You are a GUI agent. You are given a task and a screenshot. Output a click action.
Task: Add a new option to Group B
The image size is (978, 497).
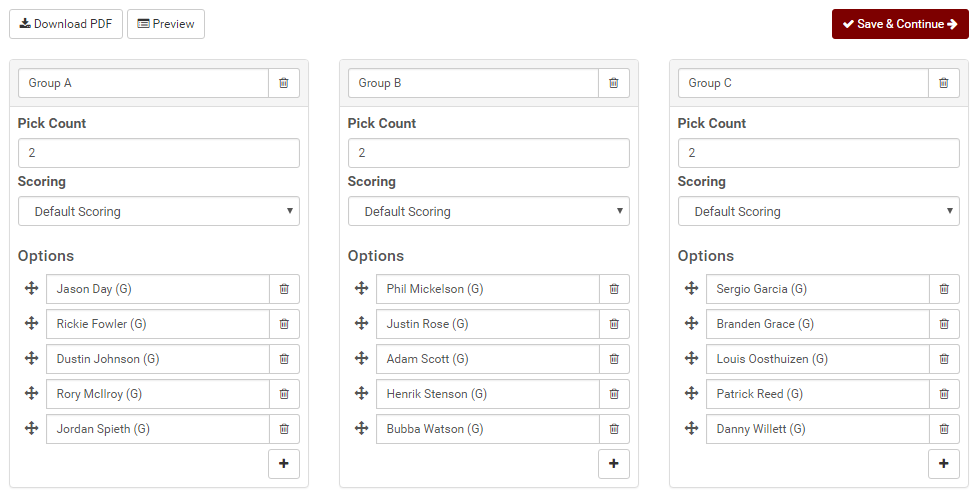[614, 464]
